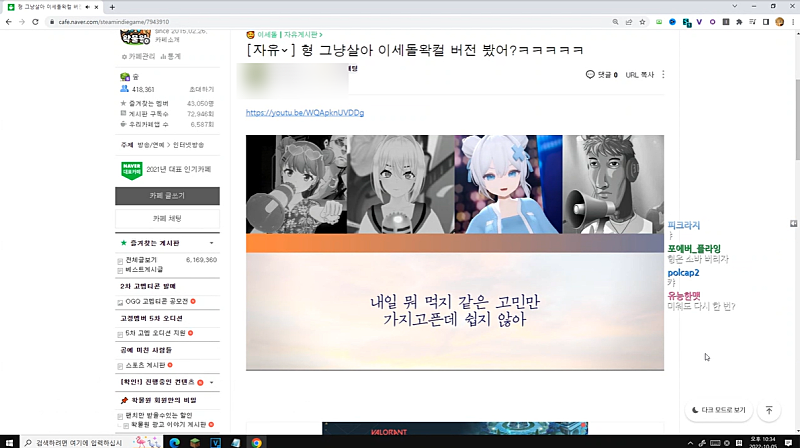This screenshot has height=448, width=800.
Task: Click the Valorant banner ad
Action: 455,429
